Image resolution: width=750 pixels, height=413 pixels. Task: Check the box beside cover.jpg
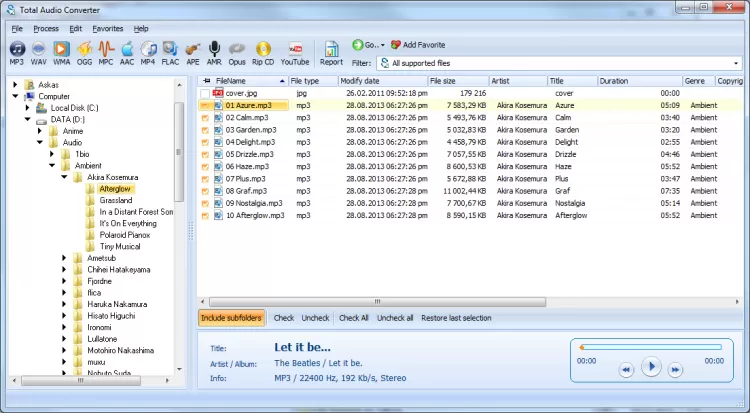tap(205, 93)
